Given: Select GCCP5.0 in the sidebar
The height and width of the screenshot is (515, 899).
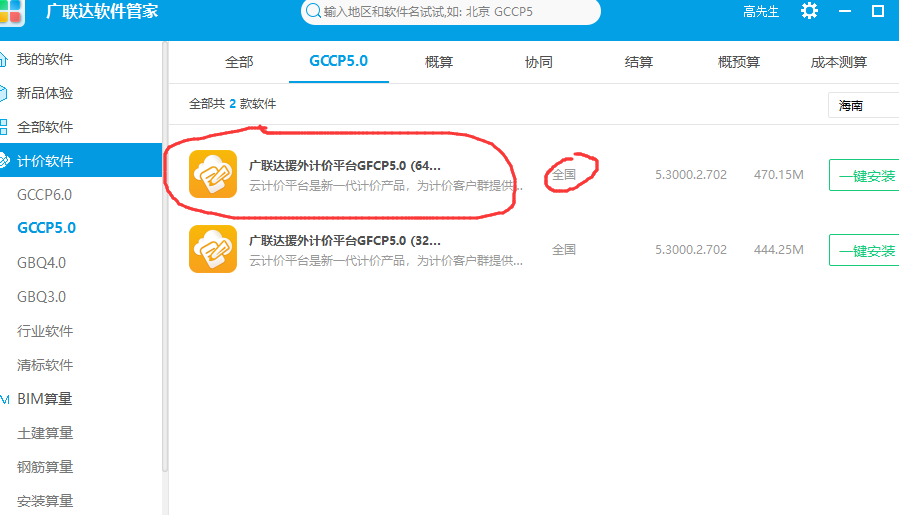Looking at the screenshot, I should point(46,228).
